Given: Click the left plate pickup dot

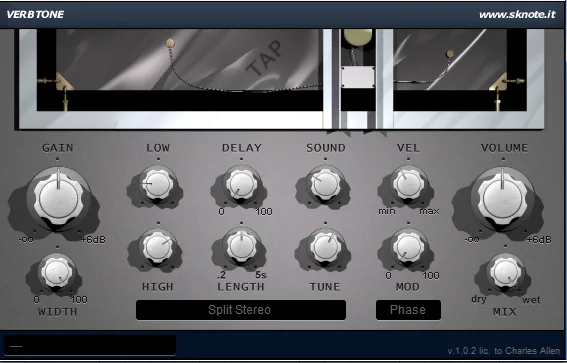Looking at the screenshot, I should click(x=170, y=44).
